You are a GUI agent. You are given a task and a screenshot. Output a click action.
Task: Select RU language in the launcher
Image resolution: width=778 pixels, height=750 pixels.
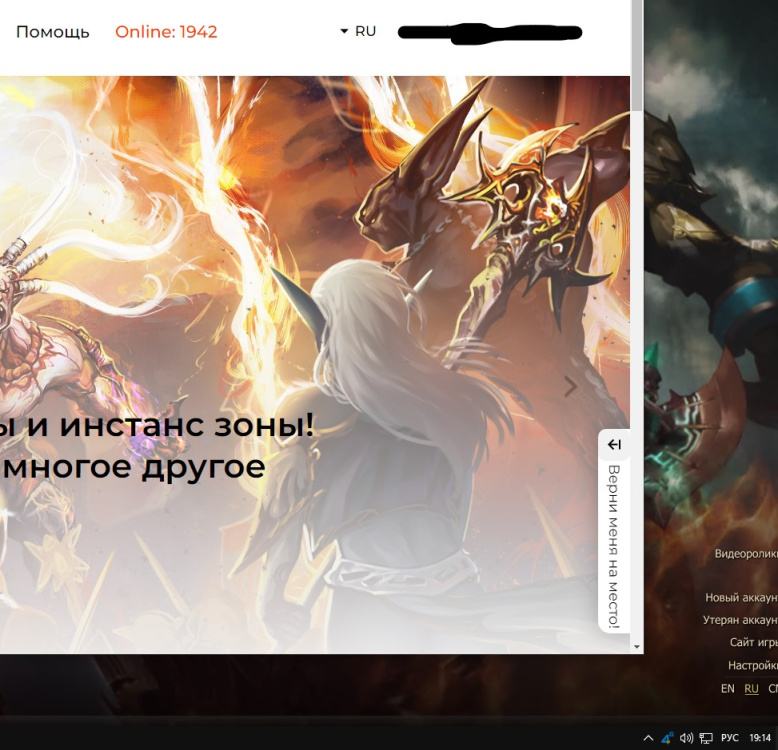pos(751,689)
